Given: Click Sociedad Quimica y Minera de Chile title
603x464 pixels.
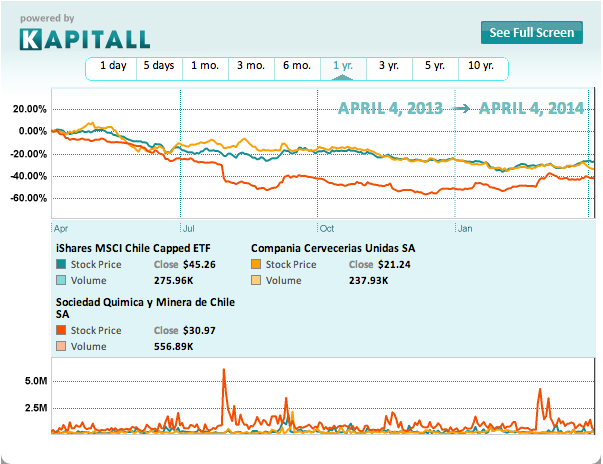Looking at the screenshot, I should [x=145, y=308].
